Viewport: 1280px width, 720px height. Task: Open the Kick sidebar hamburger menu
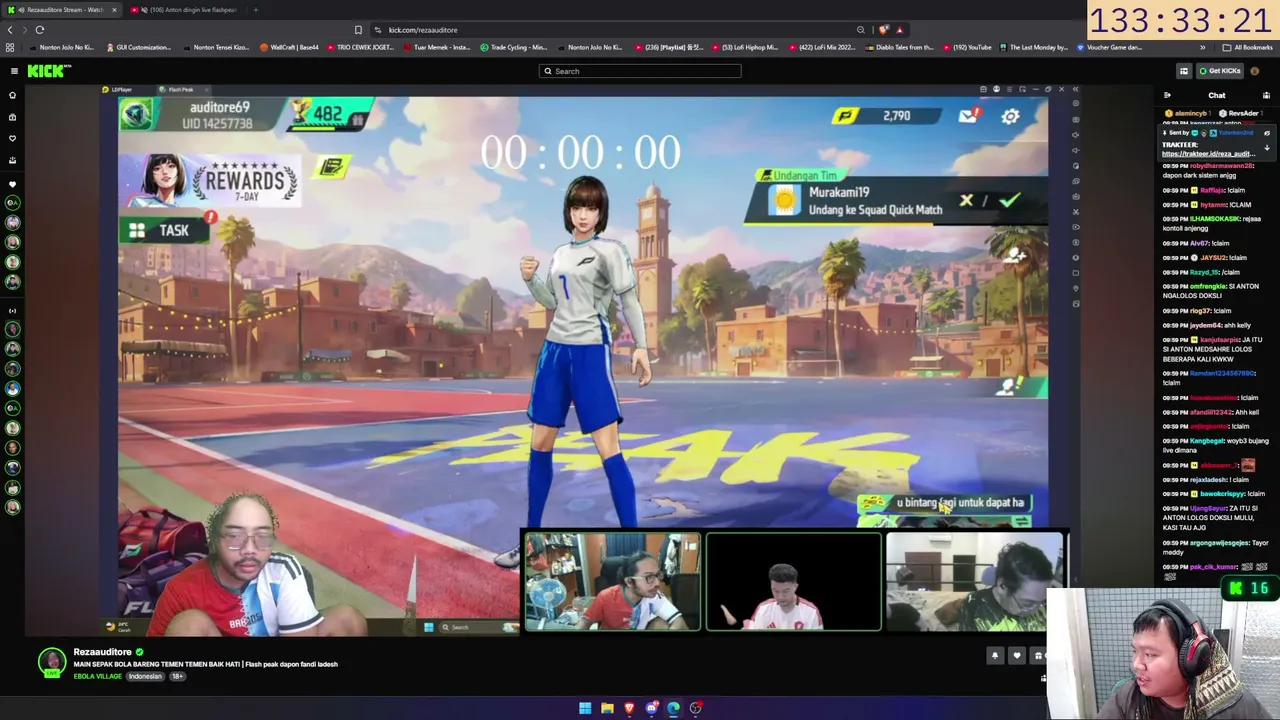[14, 71]
